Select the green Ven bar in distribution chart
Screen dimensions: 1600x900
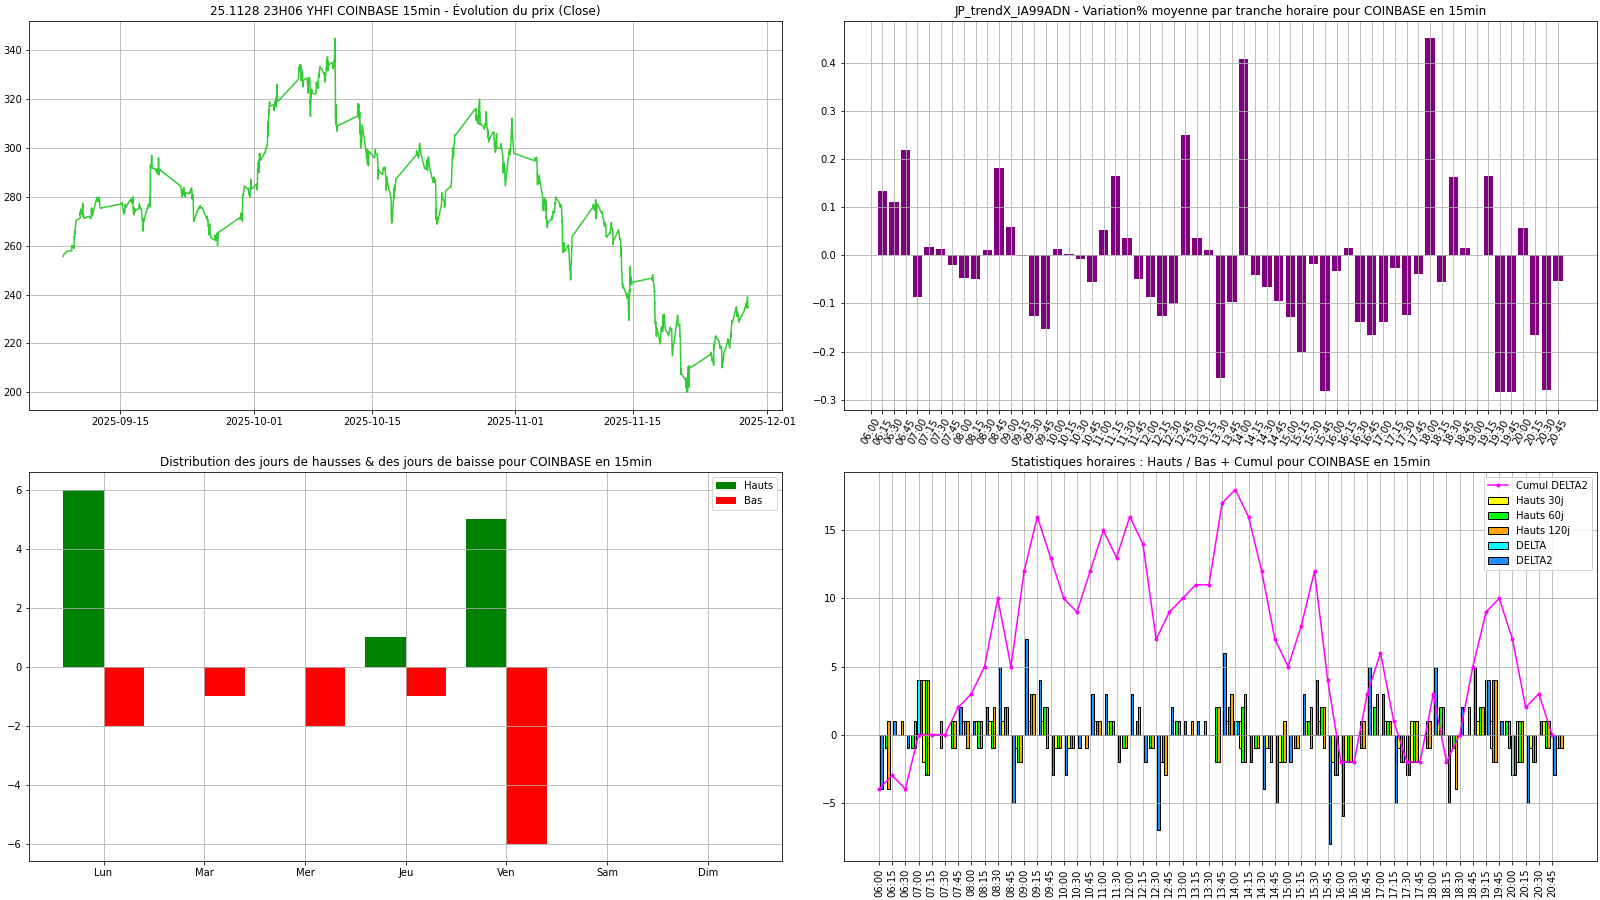tap(486, 593)
